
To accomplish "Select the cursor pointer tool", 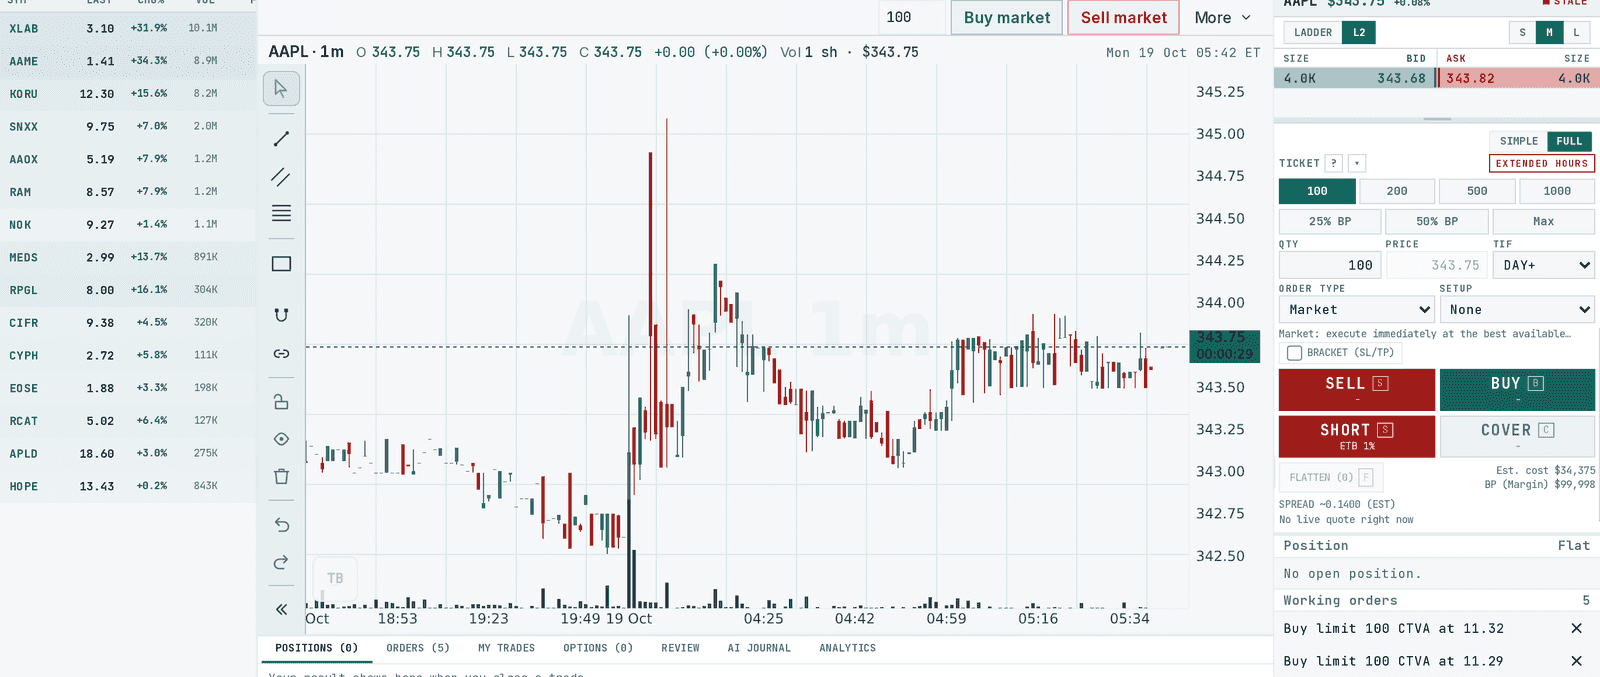I will coord(281,89).
